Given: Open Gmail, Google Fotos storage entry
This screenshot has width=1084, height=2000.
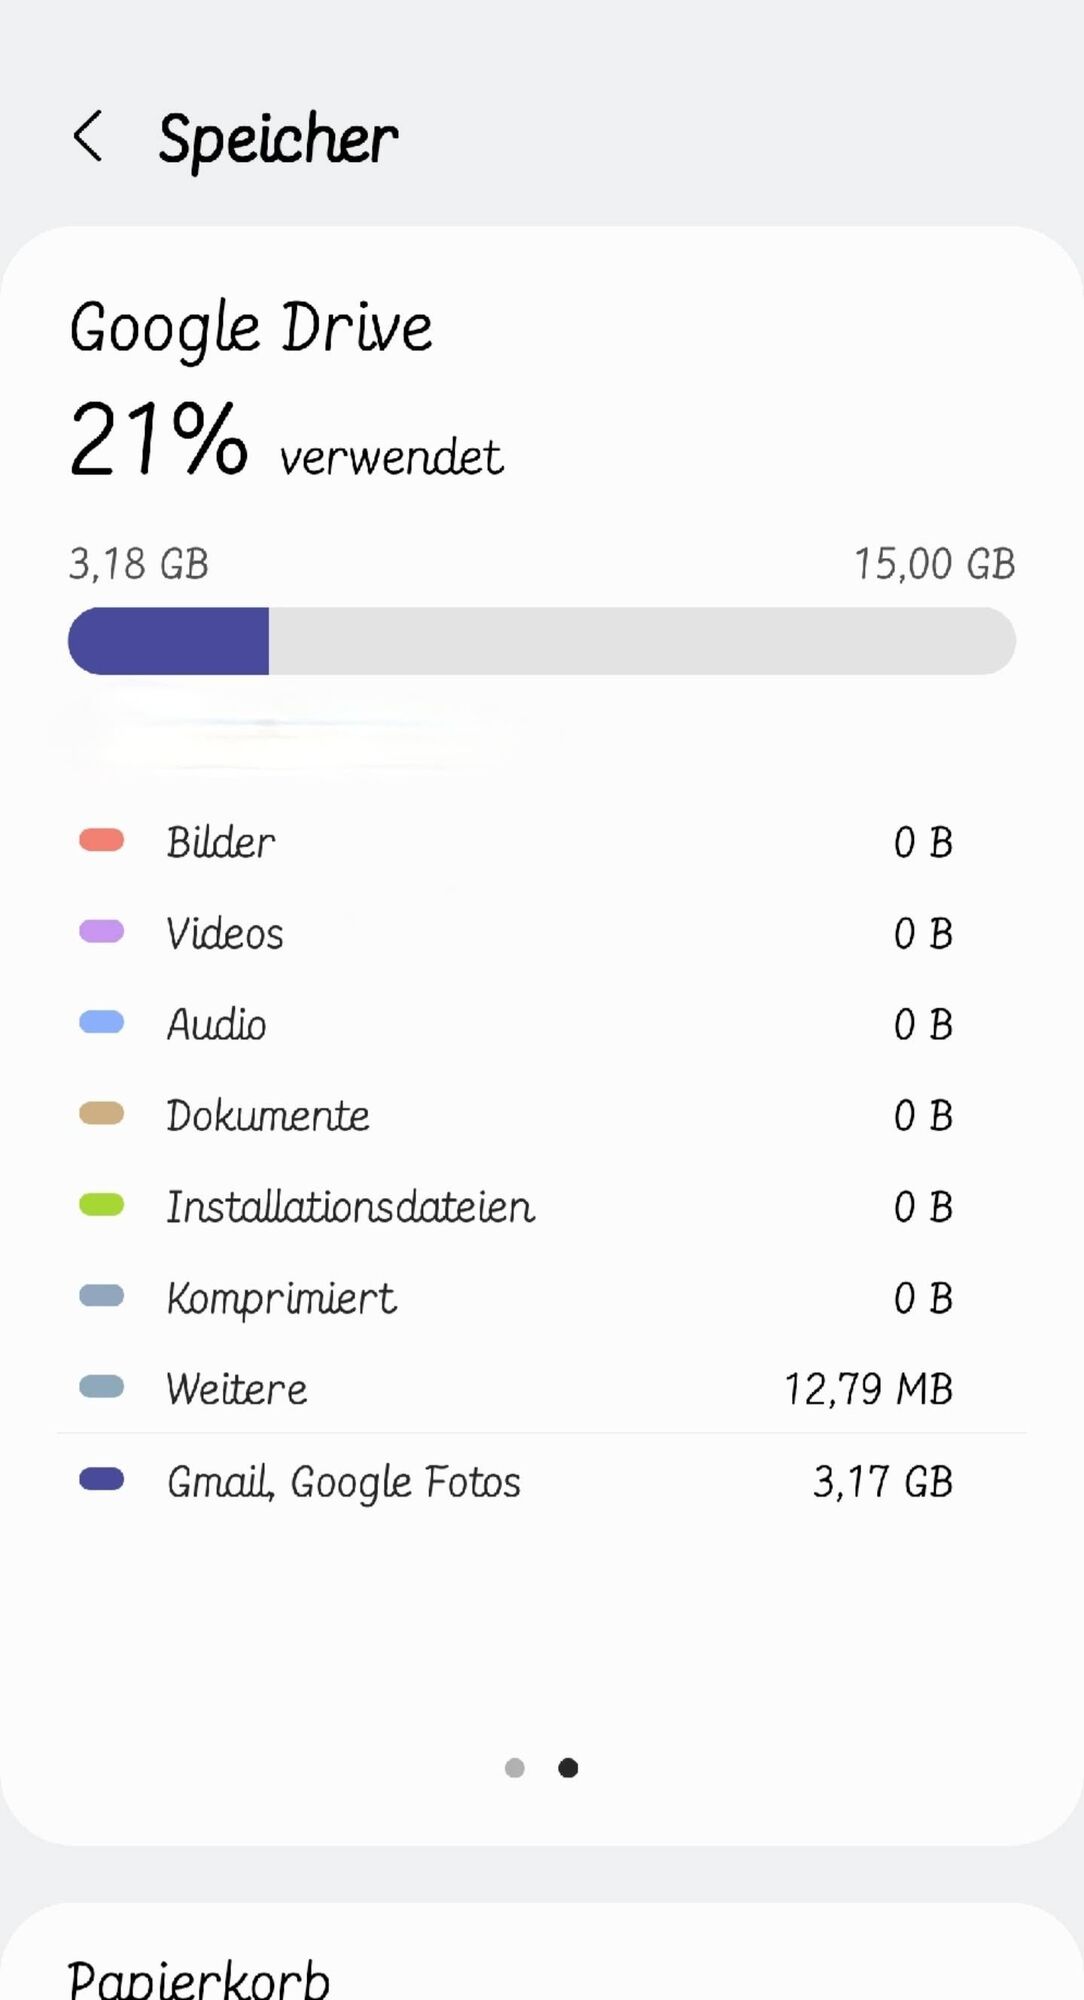Looking at the screenshot, I should click(542, 1481).
